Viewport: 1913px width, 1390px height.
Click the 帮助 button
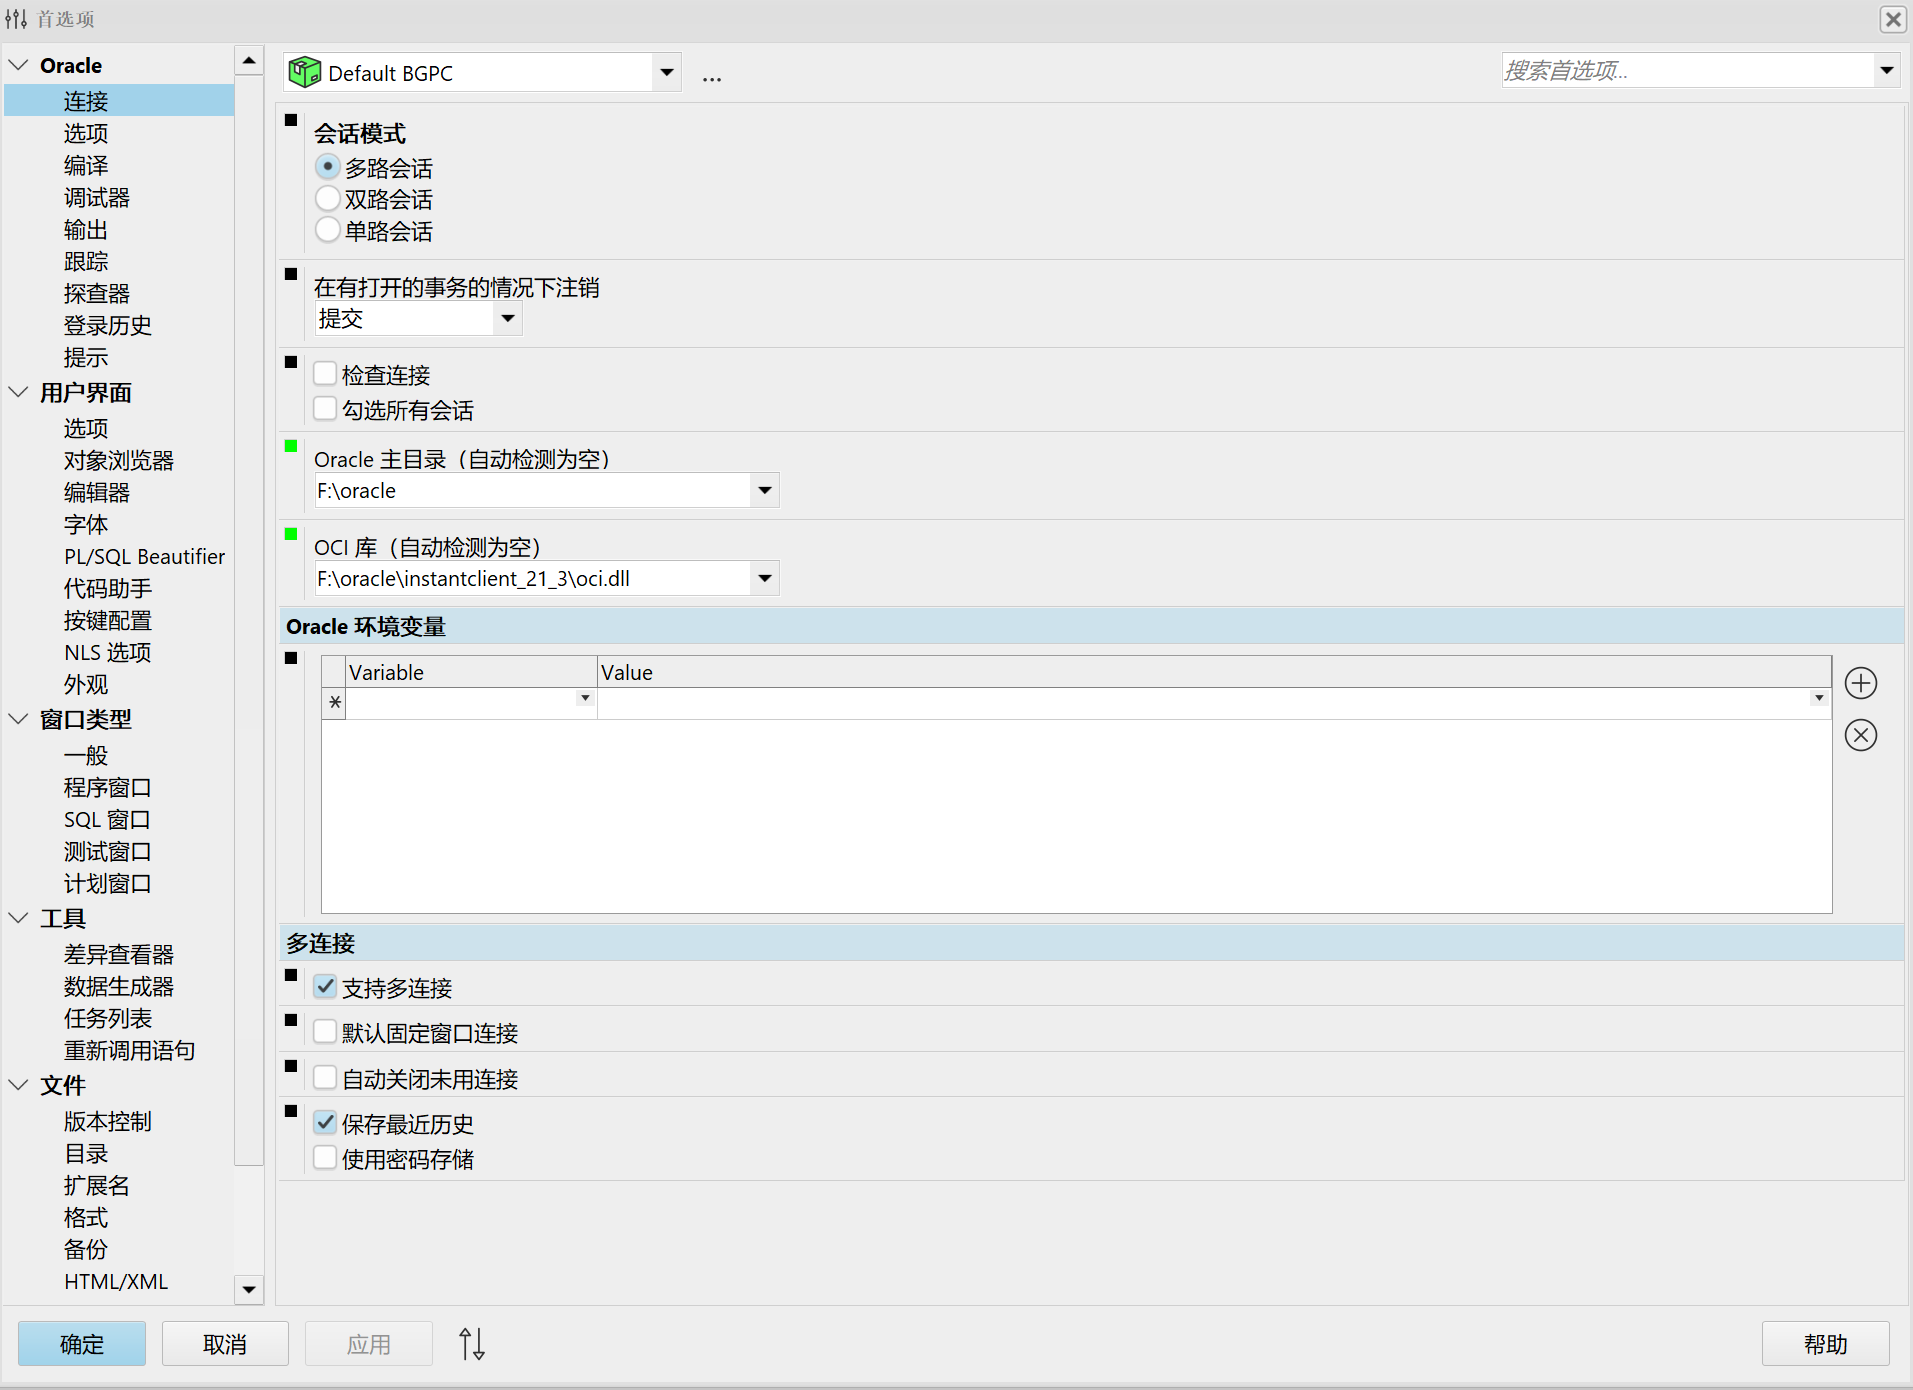[1825, 1343]
